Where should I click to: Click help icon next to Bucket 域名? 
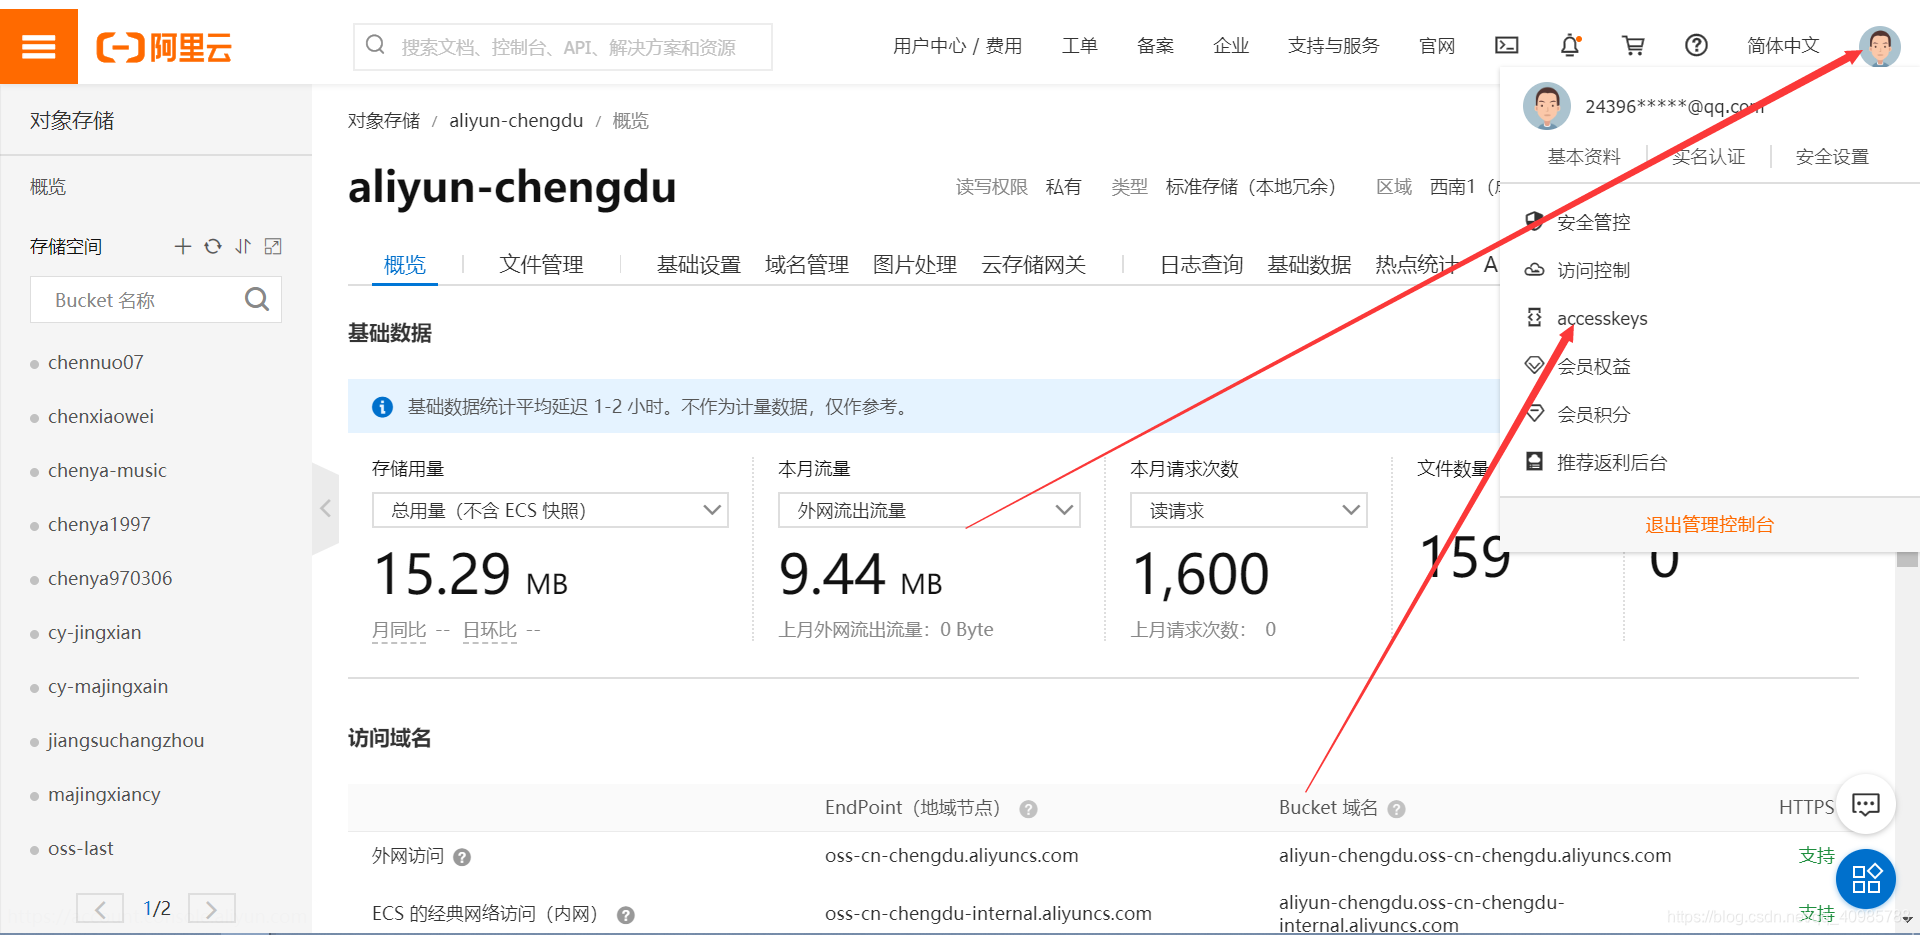point(1396,809)
